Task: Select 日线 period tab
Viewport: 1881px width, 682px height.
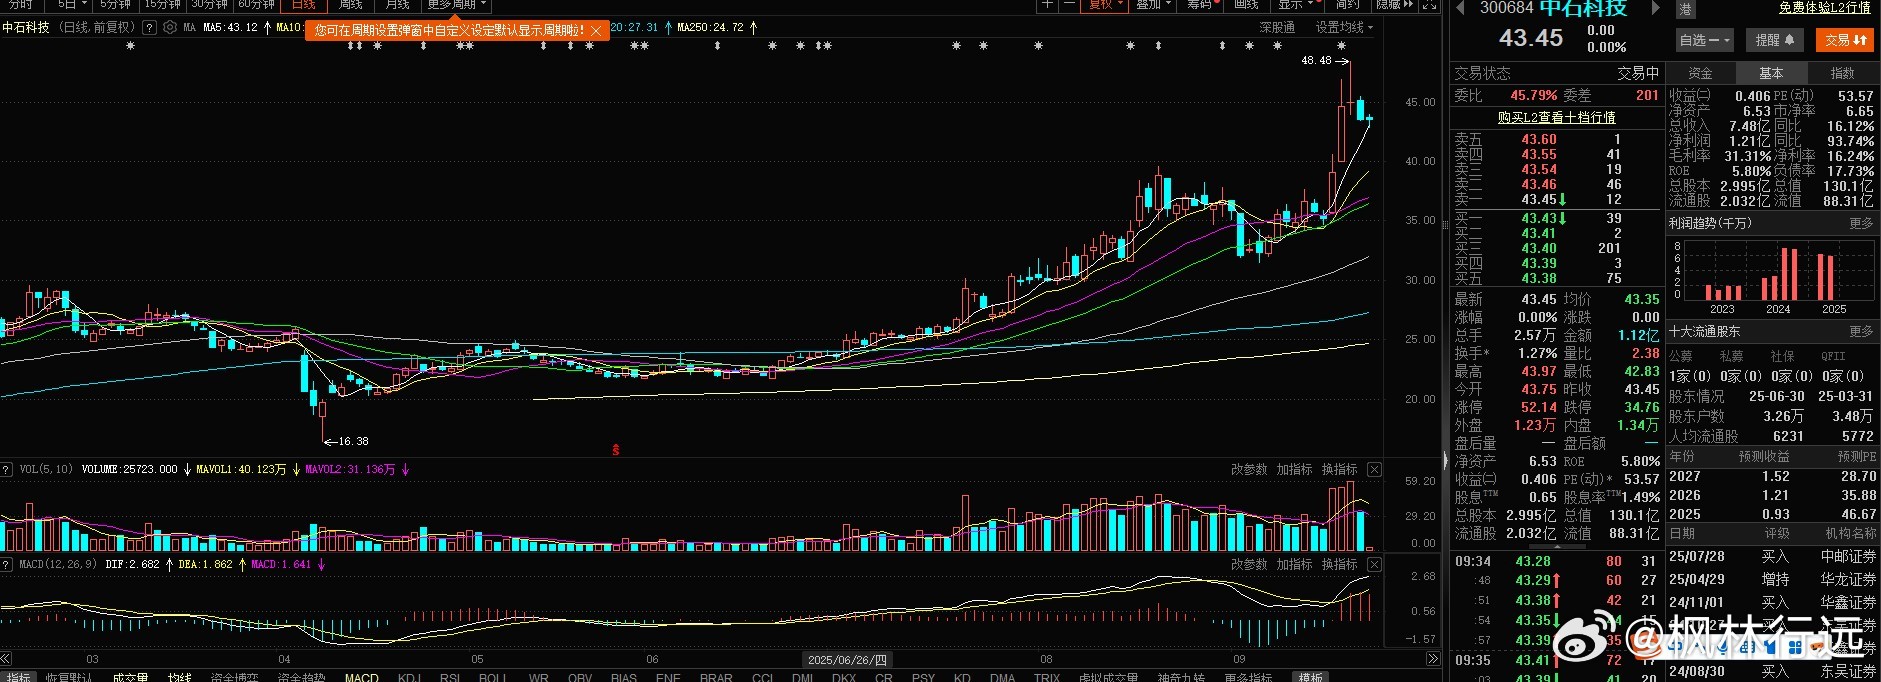Action: tap(304, 5)
